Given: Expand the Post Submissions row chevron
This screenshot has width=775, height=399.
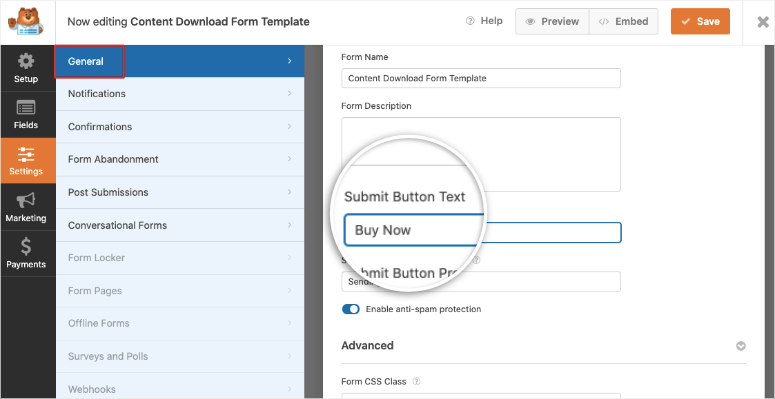Looking at the screenshot, I should [x=290, y=192].
